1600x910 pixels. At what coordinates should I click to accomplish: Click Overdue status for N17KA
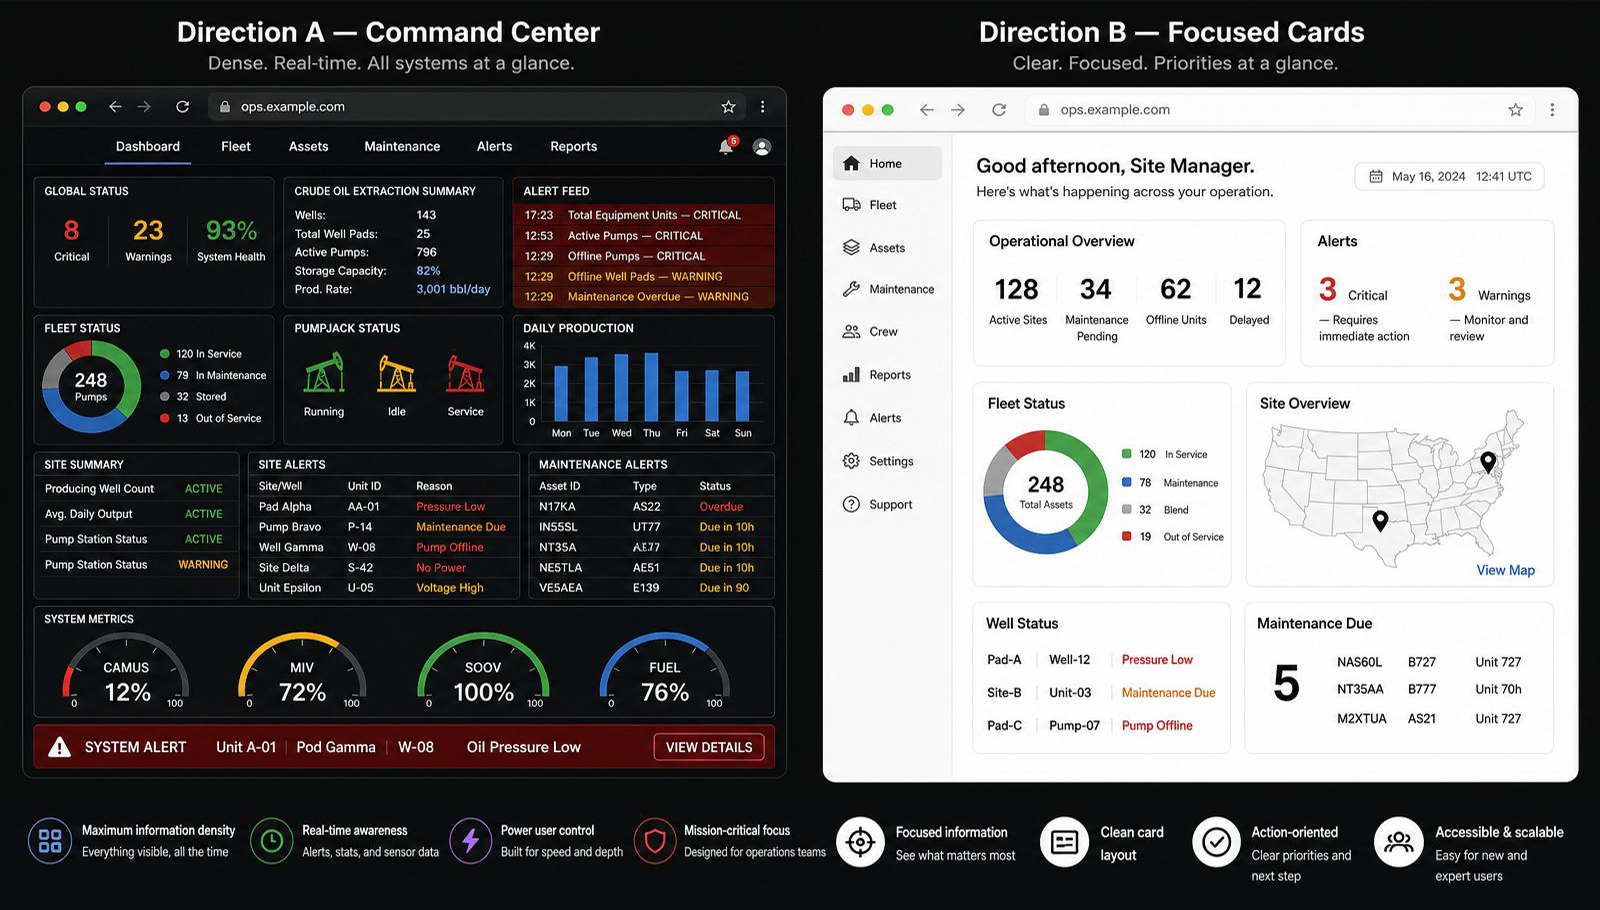pos(721,507)
